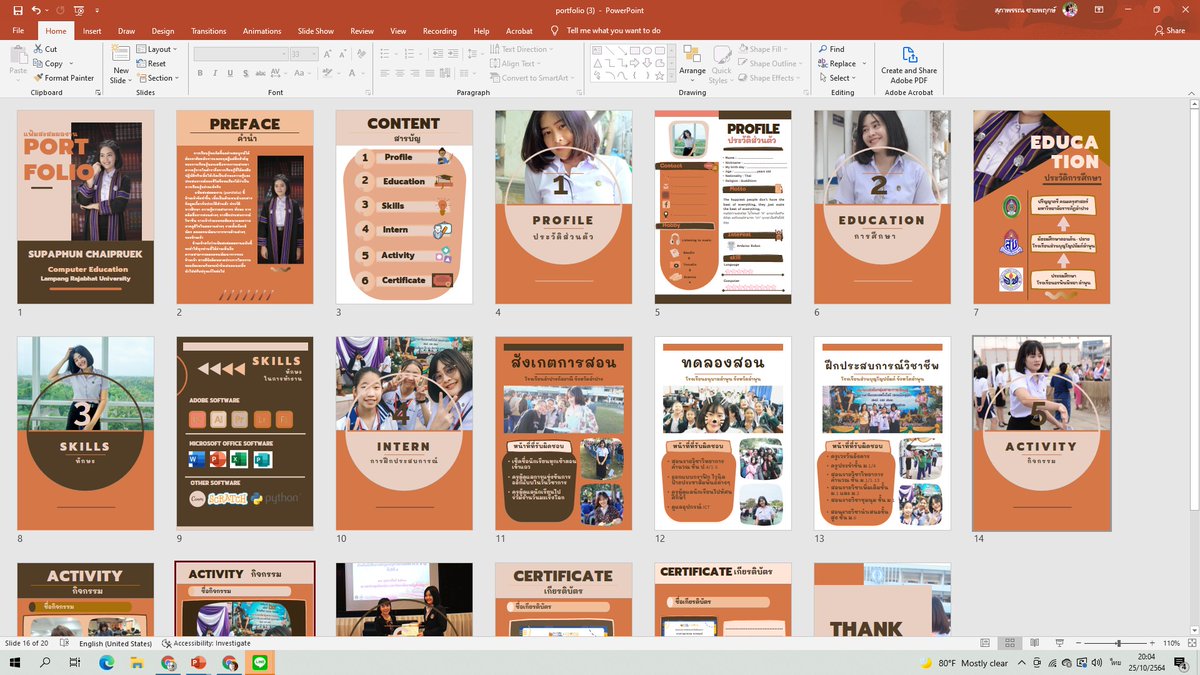Screen dimensions: 1200x675
Task: Click the zoom in plus button
Action: coord(1153,643)
